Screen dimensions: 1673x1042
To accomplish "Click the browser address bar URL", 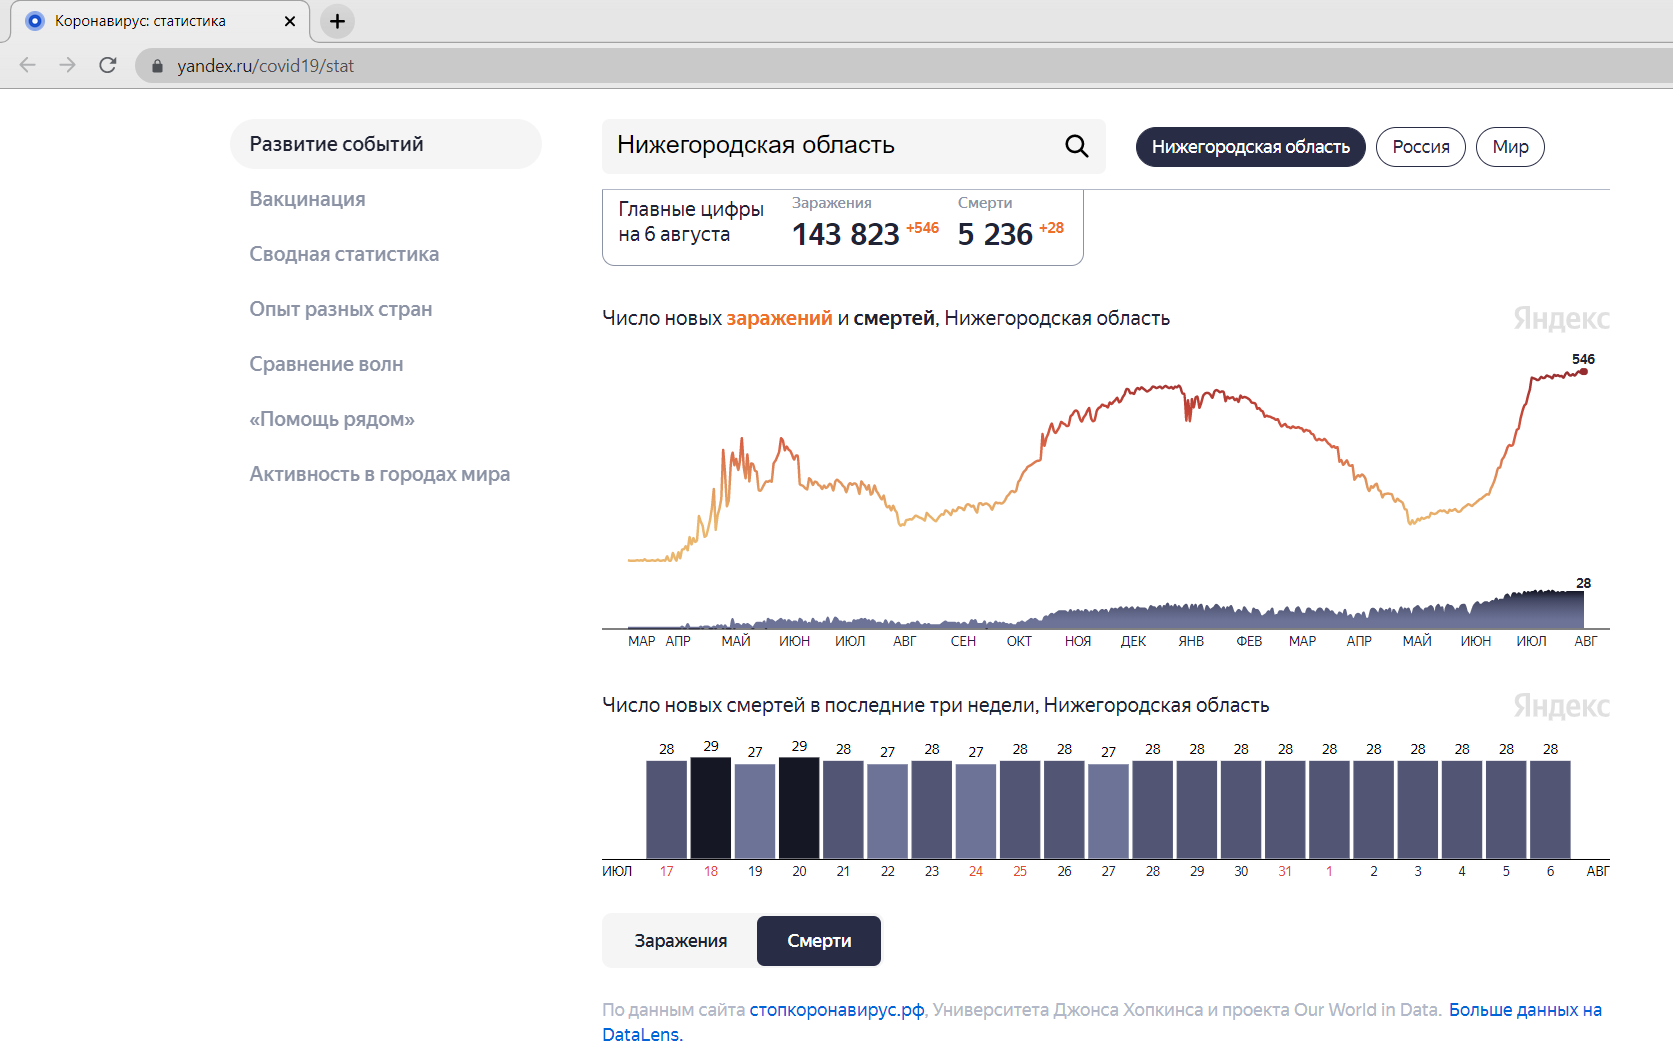I will pyautogui.click(x=265, y=66).
